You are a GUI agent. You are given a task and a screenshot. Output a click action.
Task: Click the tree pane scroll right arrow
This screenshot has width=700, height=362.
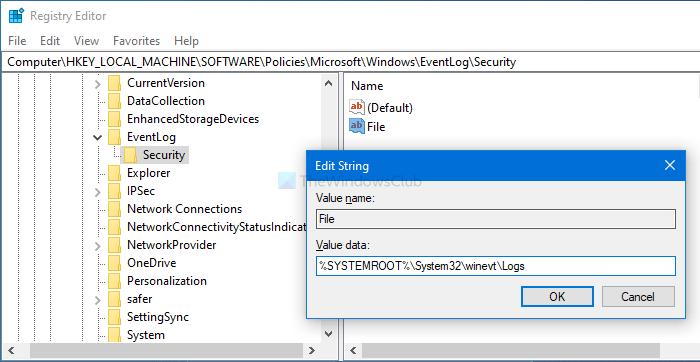click(312, 350)
